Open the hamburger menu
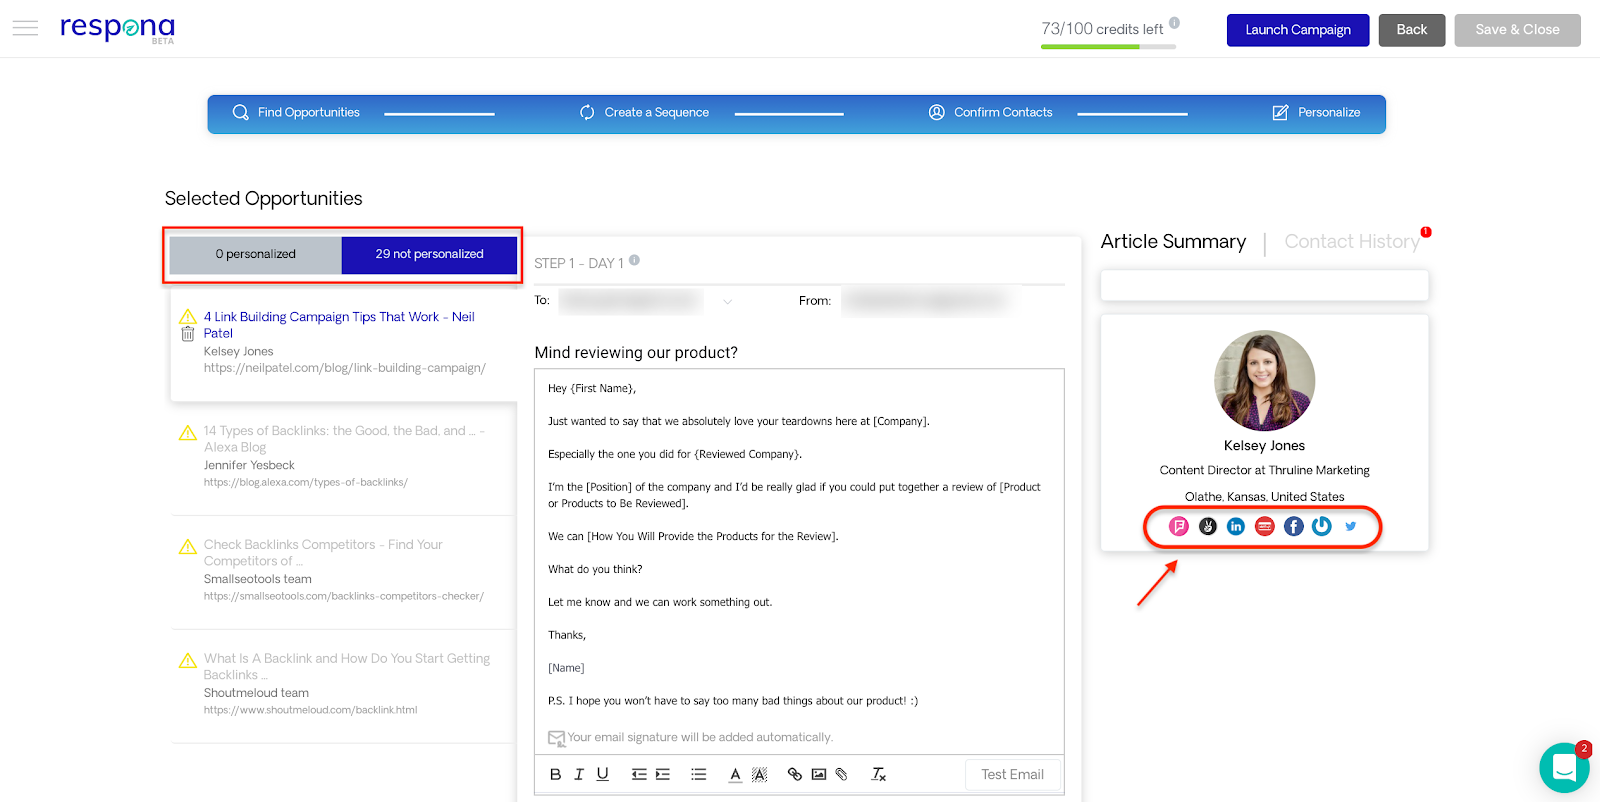 point(25,28)
